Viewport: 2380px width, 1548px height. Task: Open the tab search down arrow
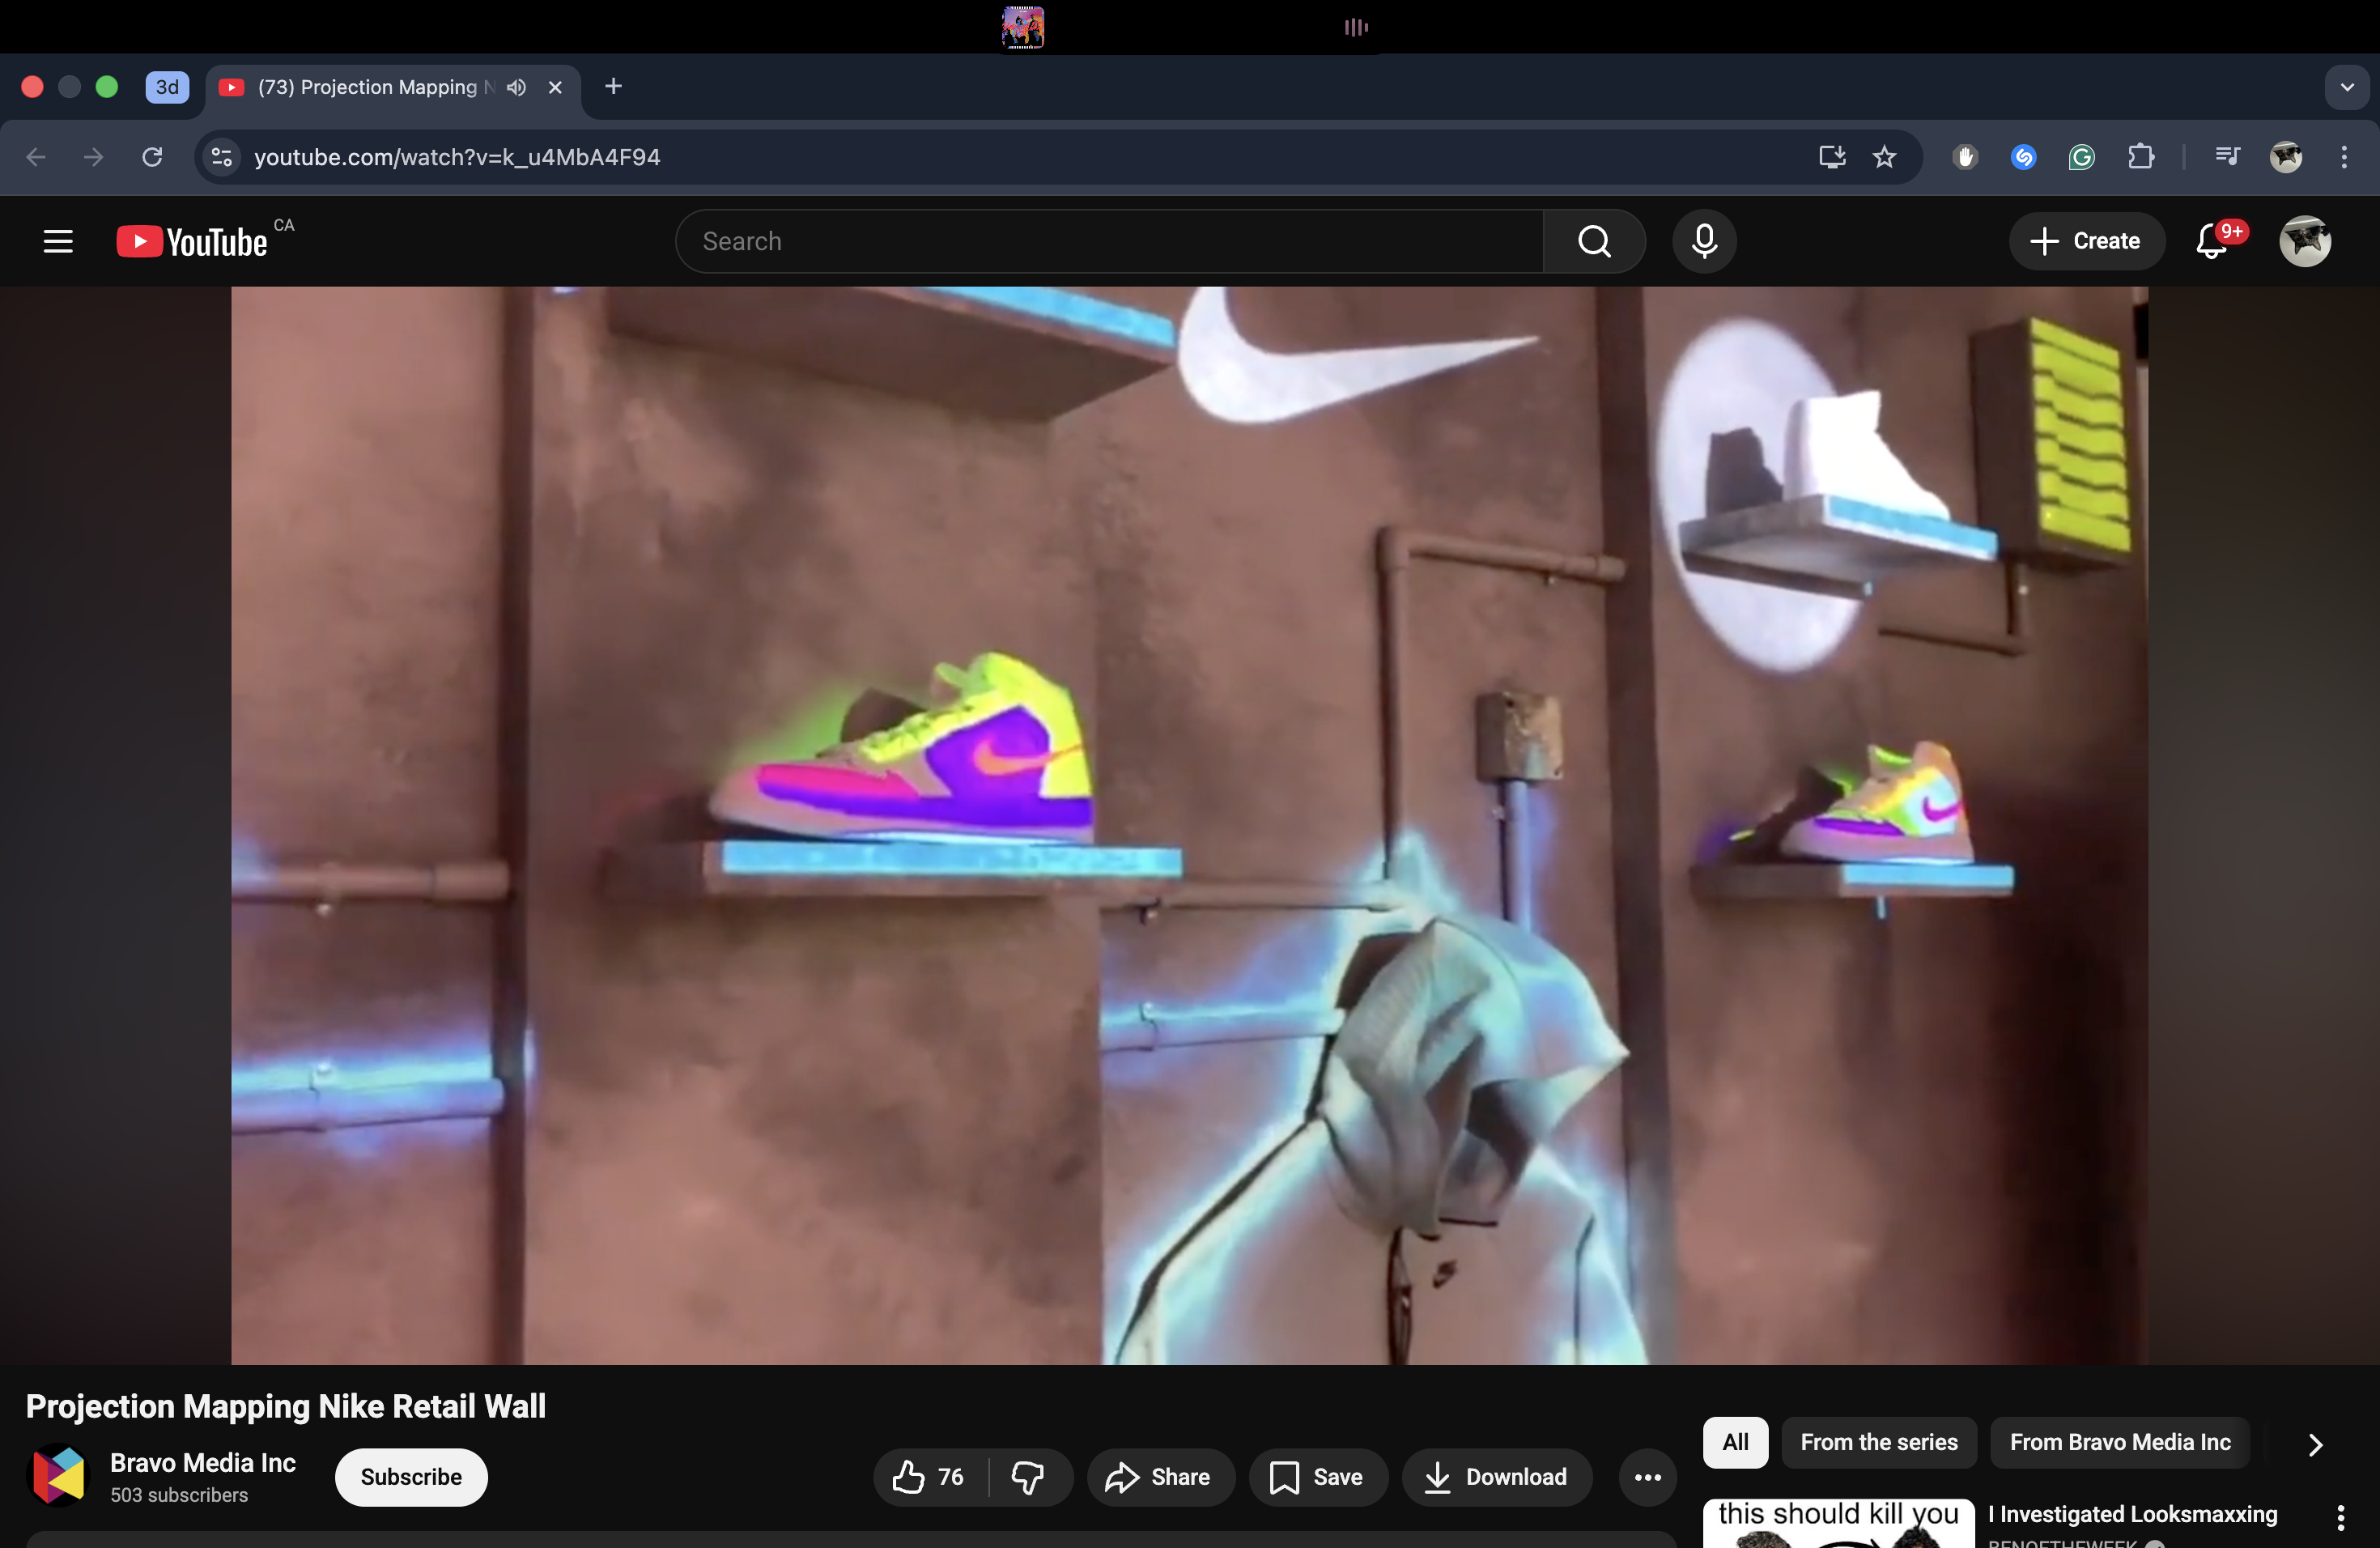(2346, 87)
